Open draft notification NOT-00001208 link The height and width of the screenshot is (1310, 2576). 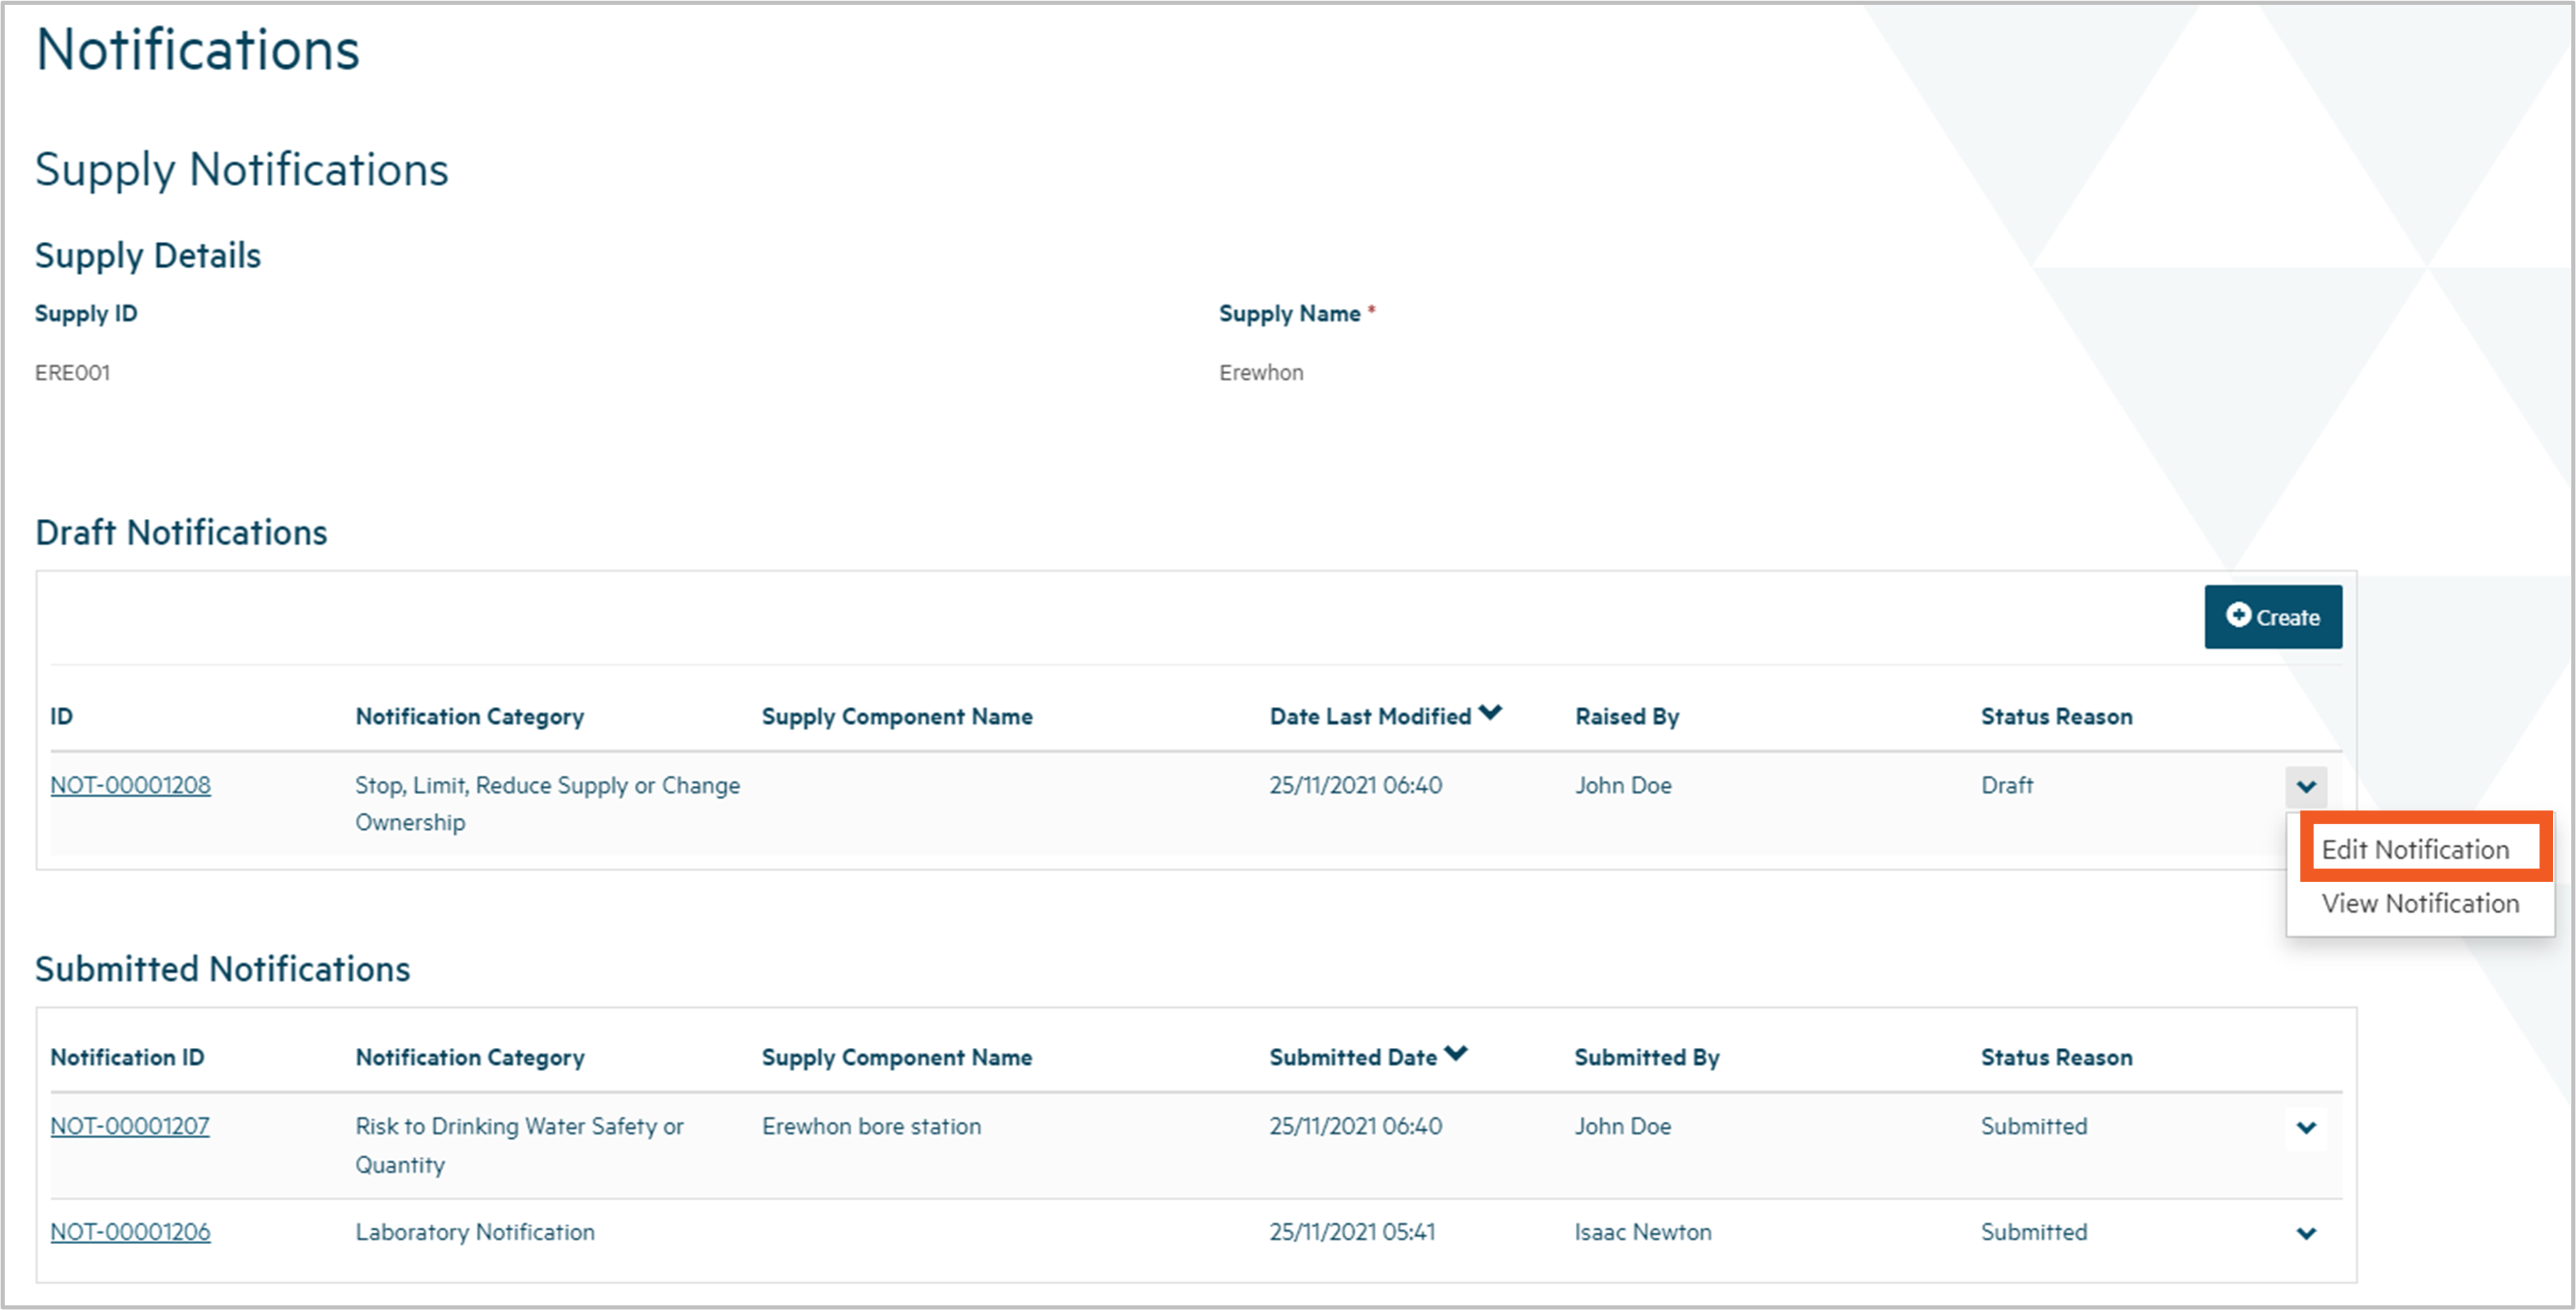(130, 785)
